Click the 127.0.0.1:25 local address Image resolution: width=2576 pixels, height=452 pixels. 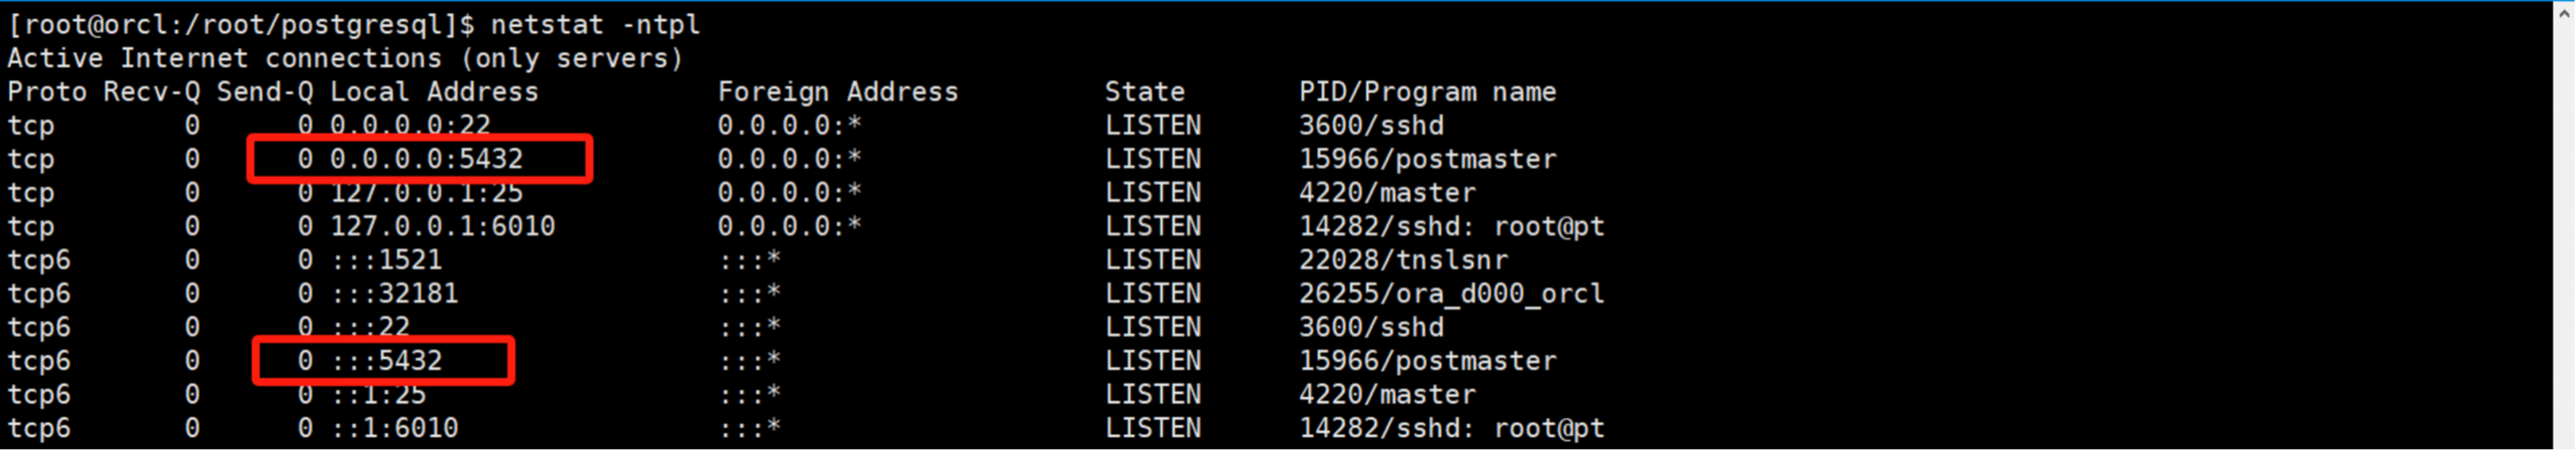426,193
